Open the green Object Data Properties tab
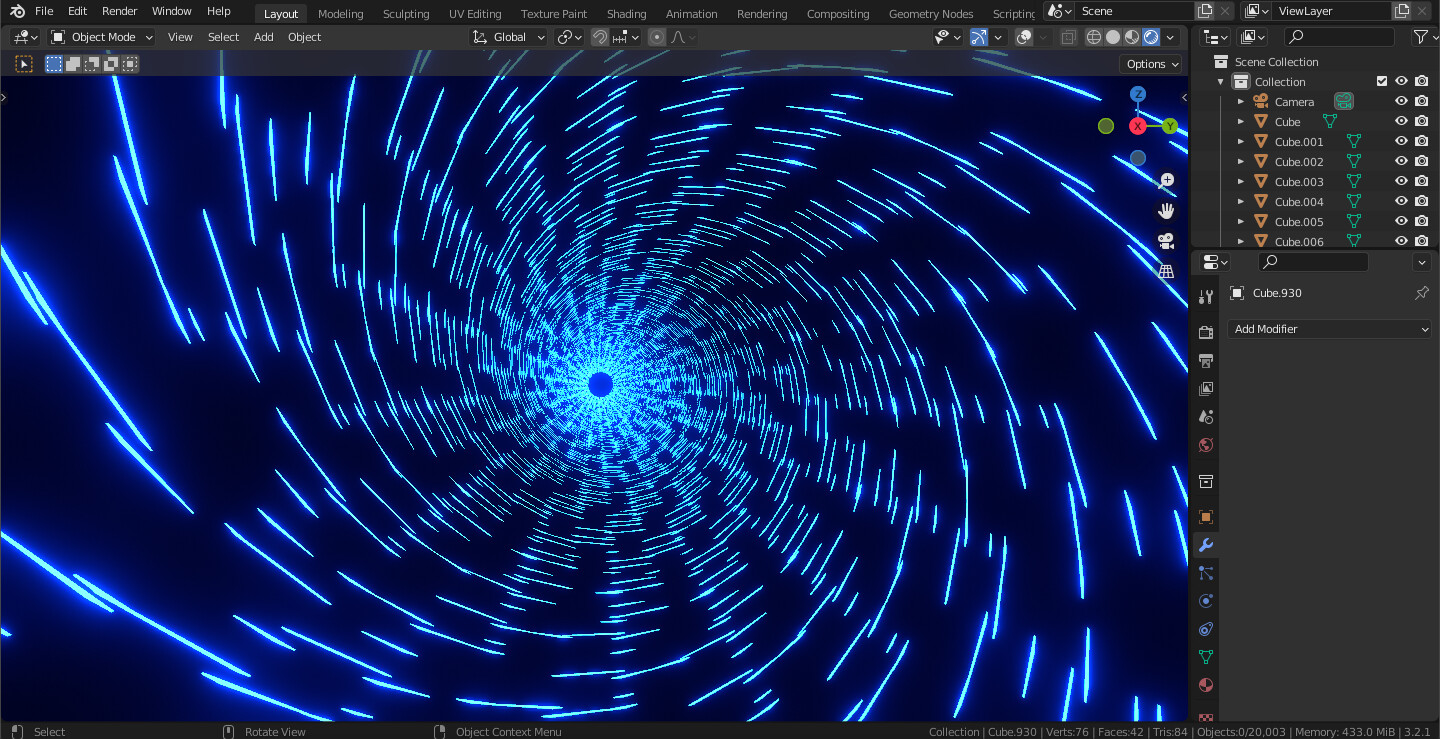Image resolution: width=1440 pixels, height=739 pixels. click(1206, 657)
